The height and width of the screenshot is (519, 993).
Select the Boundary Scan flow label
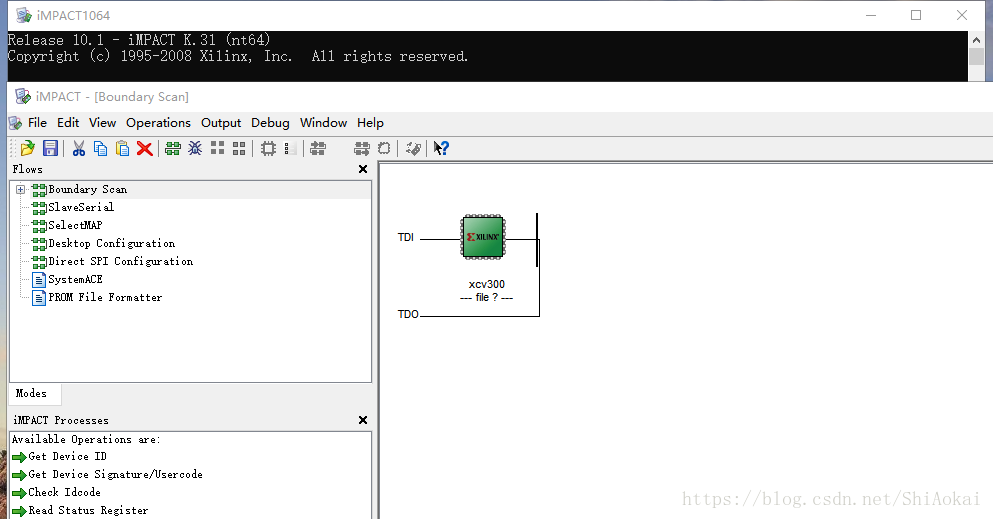click(x=87, y=189)
